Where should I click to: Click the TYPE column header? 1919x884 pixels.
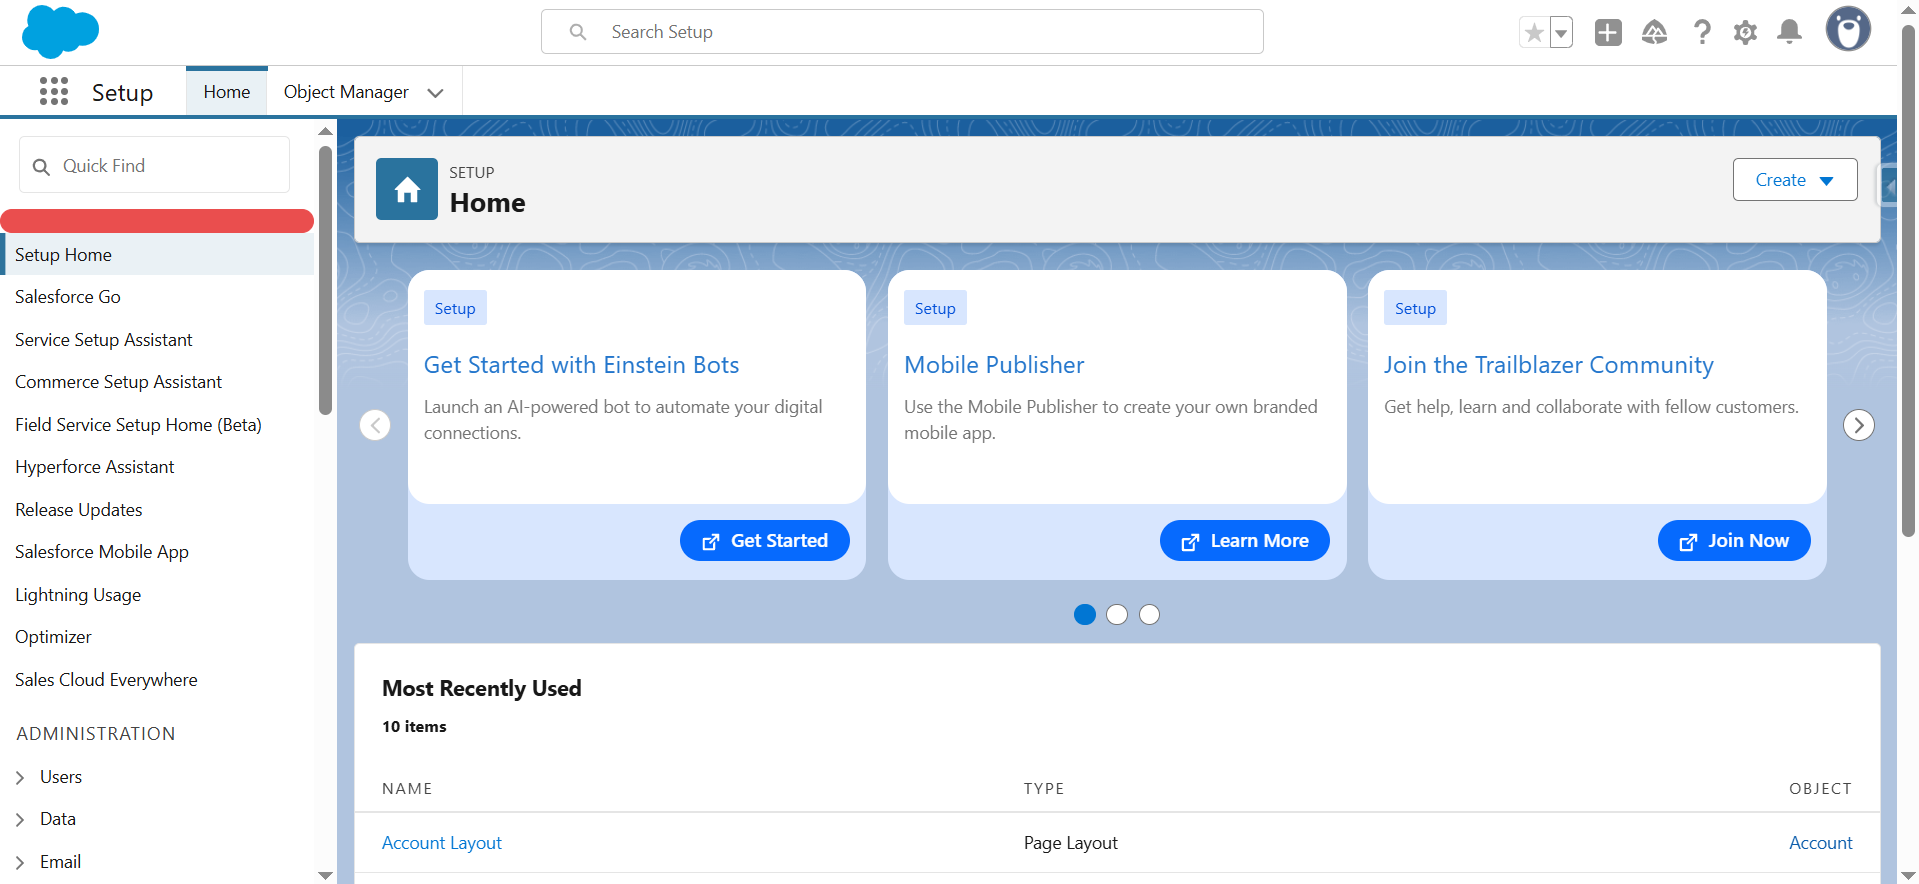(1044, 789)
